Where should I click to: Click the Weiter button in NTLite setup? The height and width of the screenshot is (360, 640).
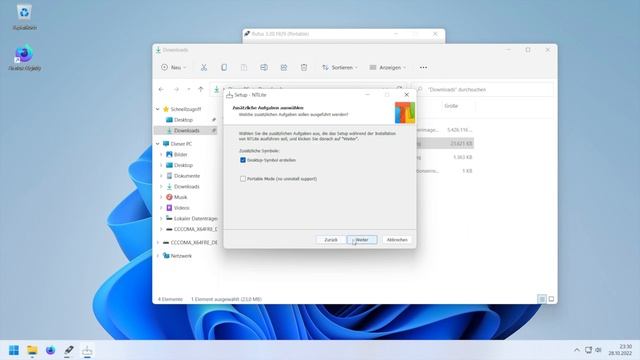click(x=362, y=240)
